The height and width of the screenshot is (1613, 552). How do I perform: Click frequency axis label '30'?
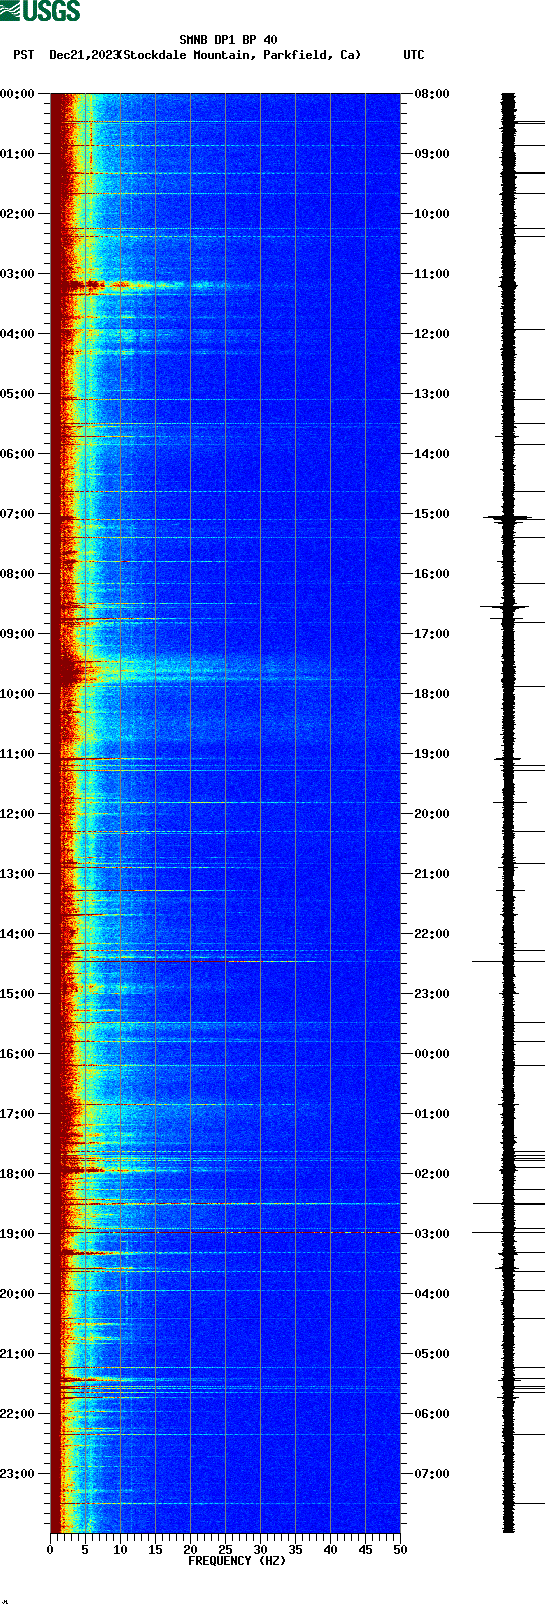pos(260,1550)
